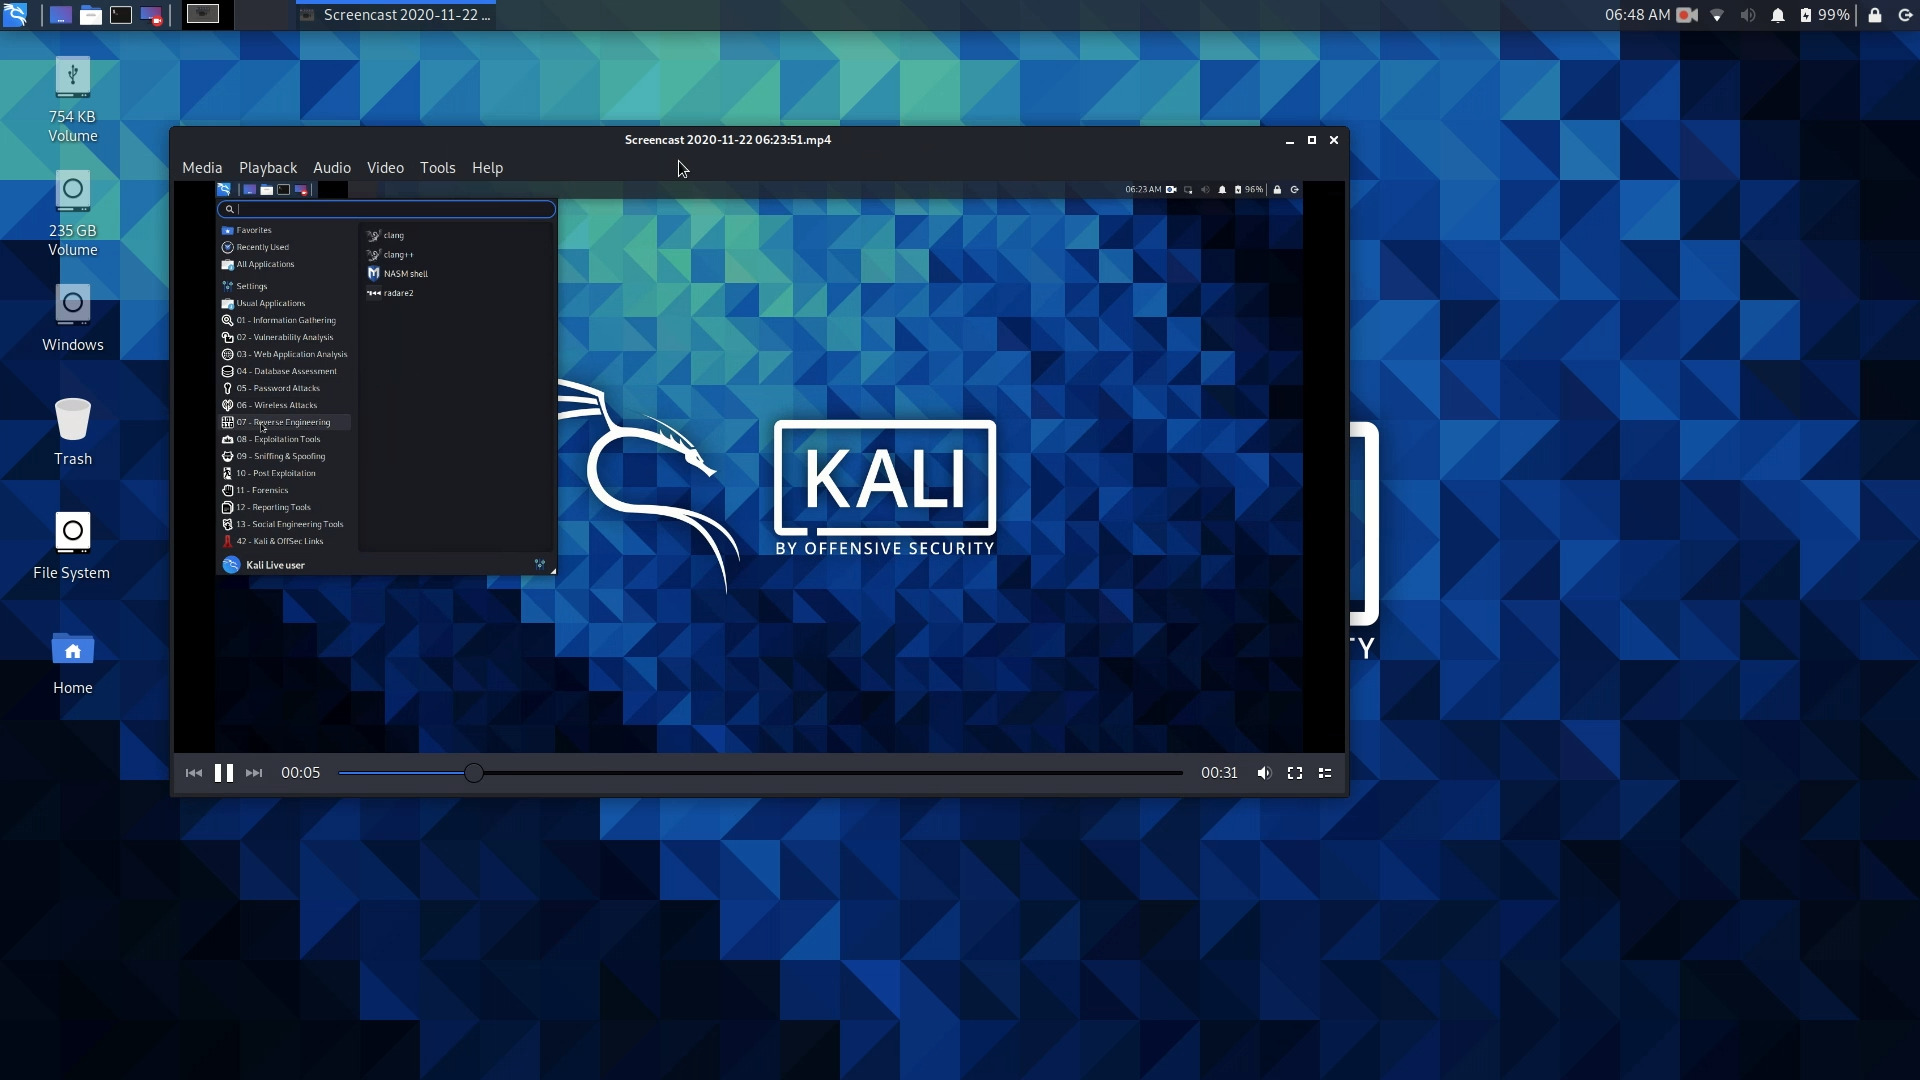Open the Playback menu
The height and width of the screenshot is (1080, 1920).
(268, 168)
